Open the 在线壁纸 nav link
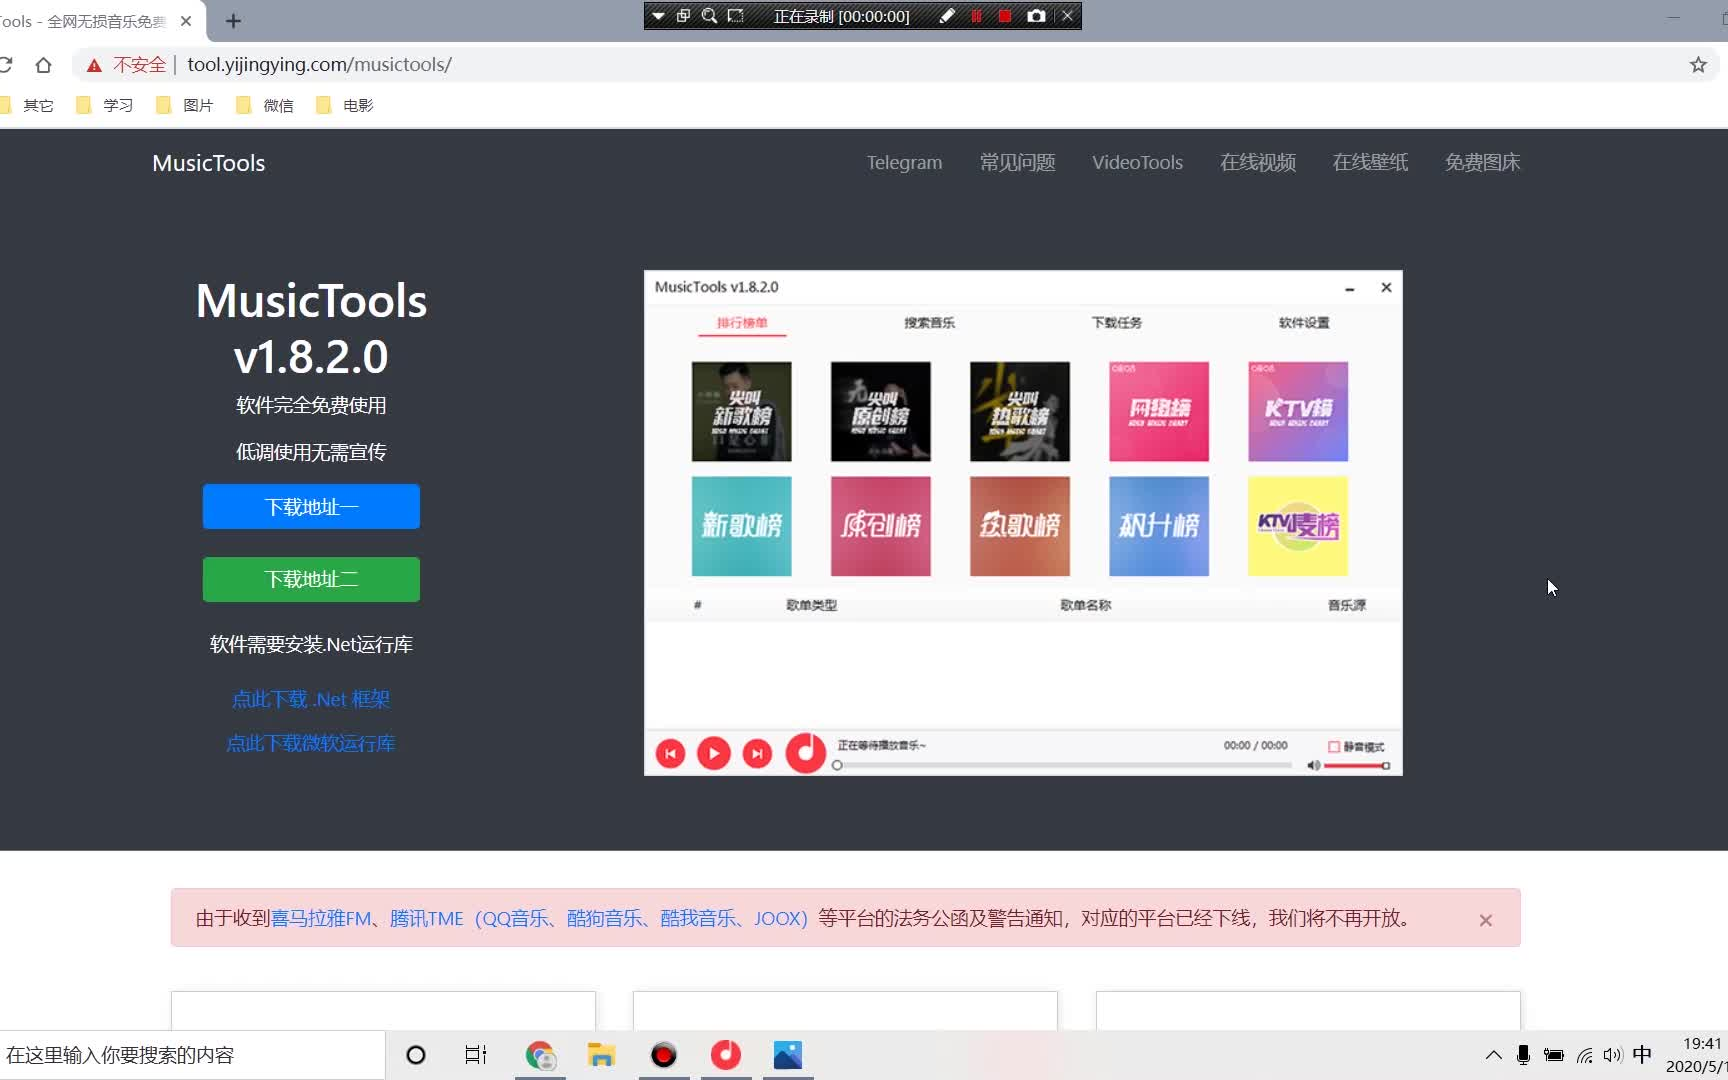Viewport: 1728px width, 1080px height. pyautogui.click(x=1370, y=162)
